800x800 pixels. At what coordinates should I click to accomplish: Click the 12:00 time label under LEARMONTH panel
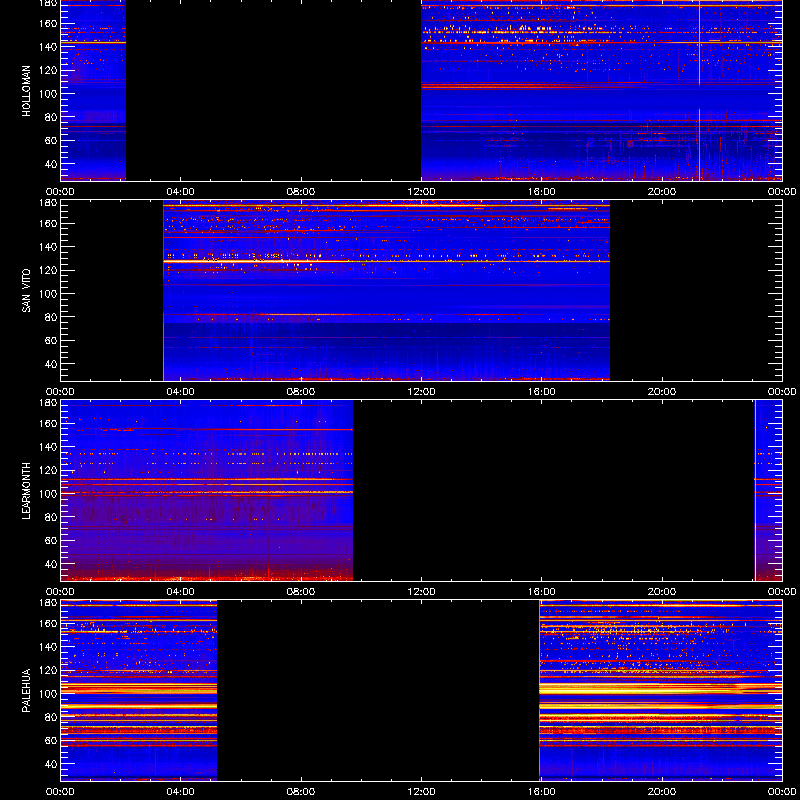pyautogui.click(x=421, y=592)
